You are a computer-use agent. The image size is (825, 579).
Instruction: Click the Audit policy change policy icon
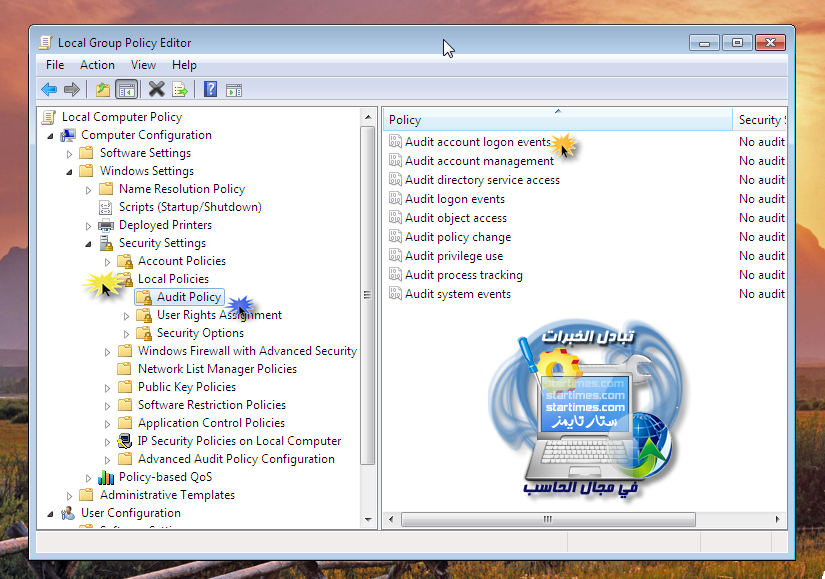click(x=395, y=237)
